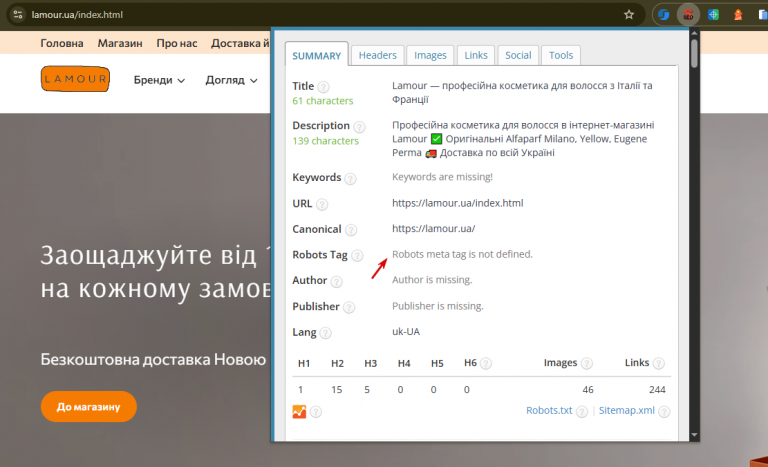Show help for Robots Tag field

[x=358, y=255]
